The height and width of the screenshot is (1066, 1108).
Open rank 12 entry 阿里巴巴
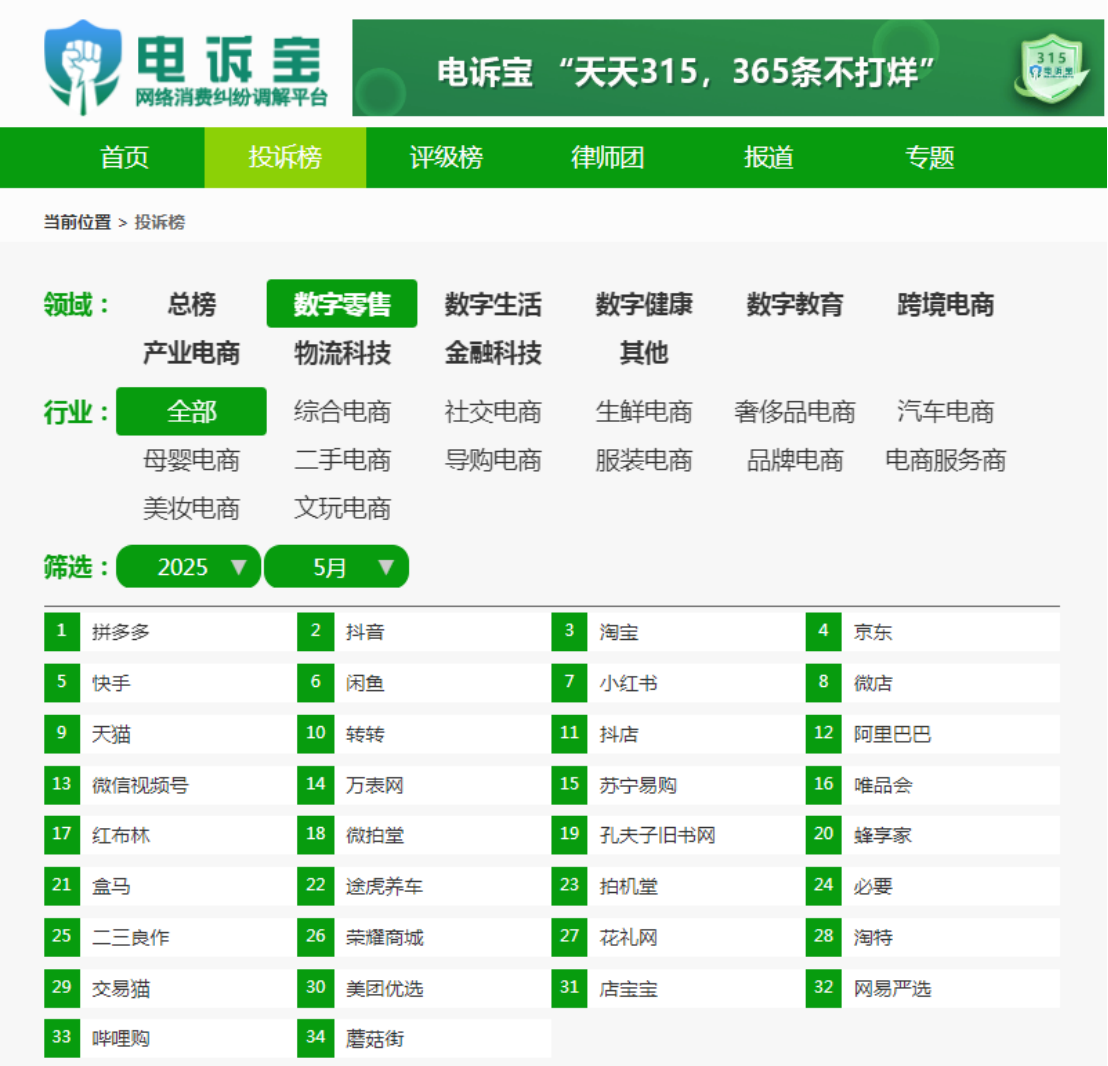(x=933, y=734)
